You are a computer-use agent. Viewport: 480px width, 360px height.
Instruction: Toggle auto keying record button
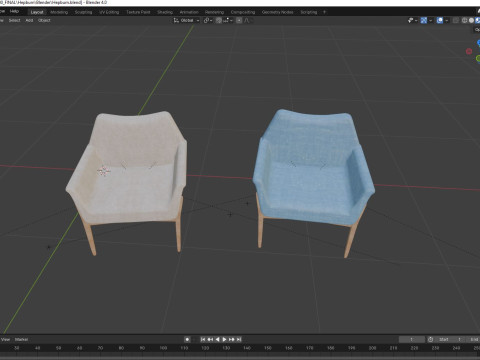[x=187, y=339]
